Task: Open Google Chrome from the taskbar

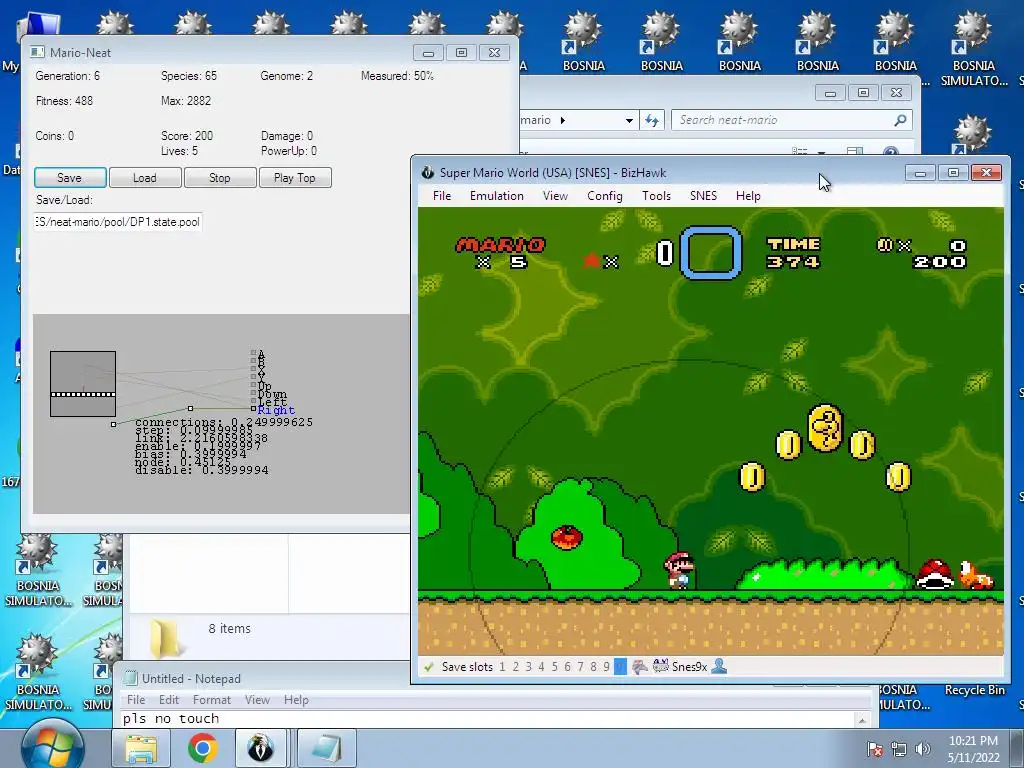Action: pyautogui.click(x=202, y=748)
